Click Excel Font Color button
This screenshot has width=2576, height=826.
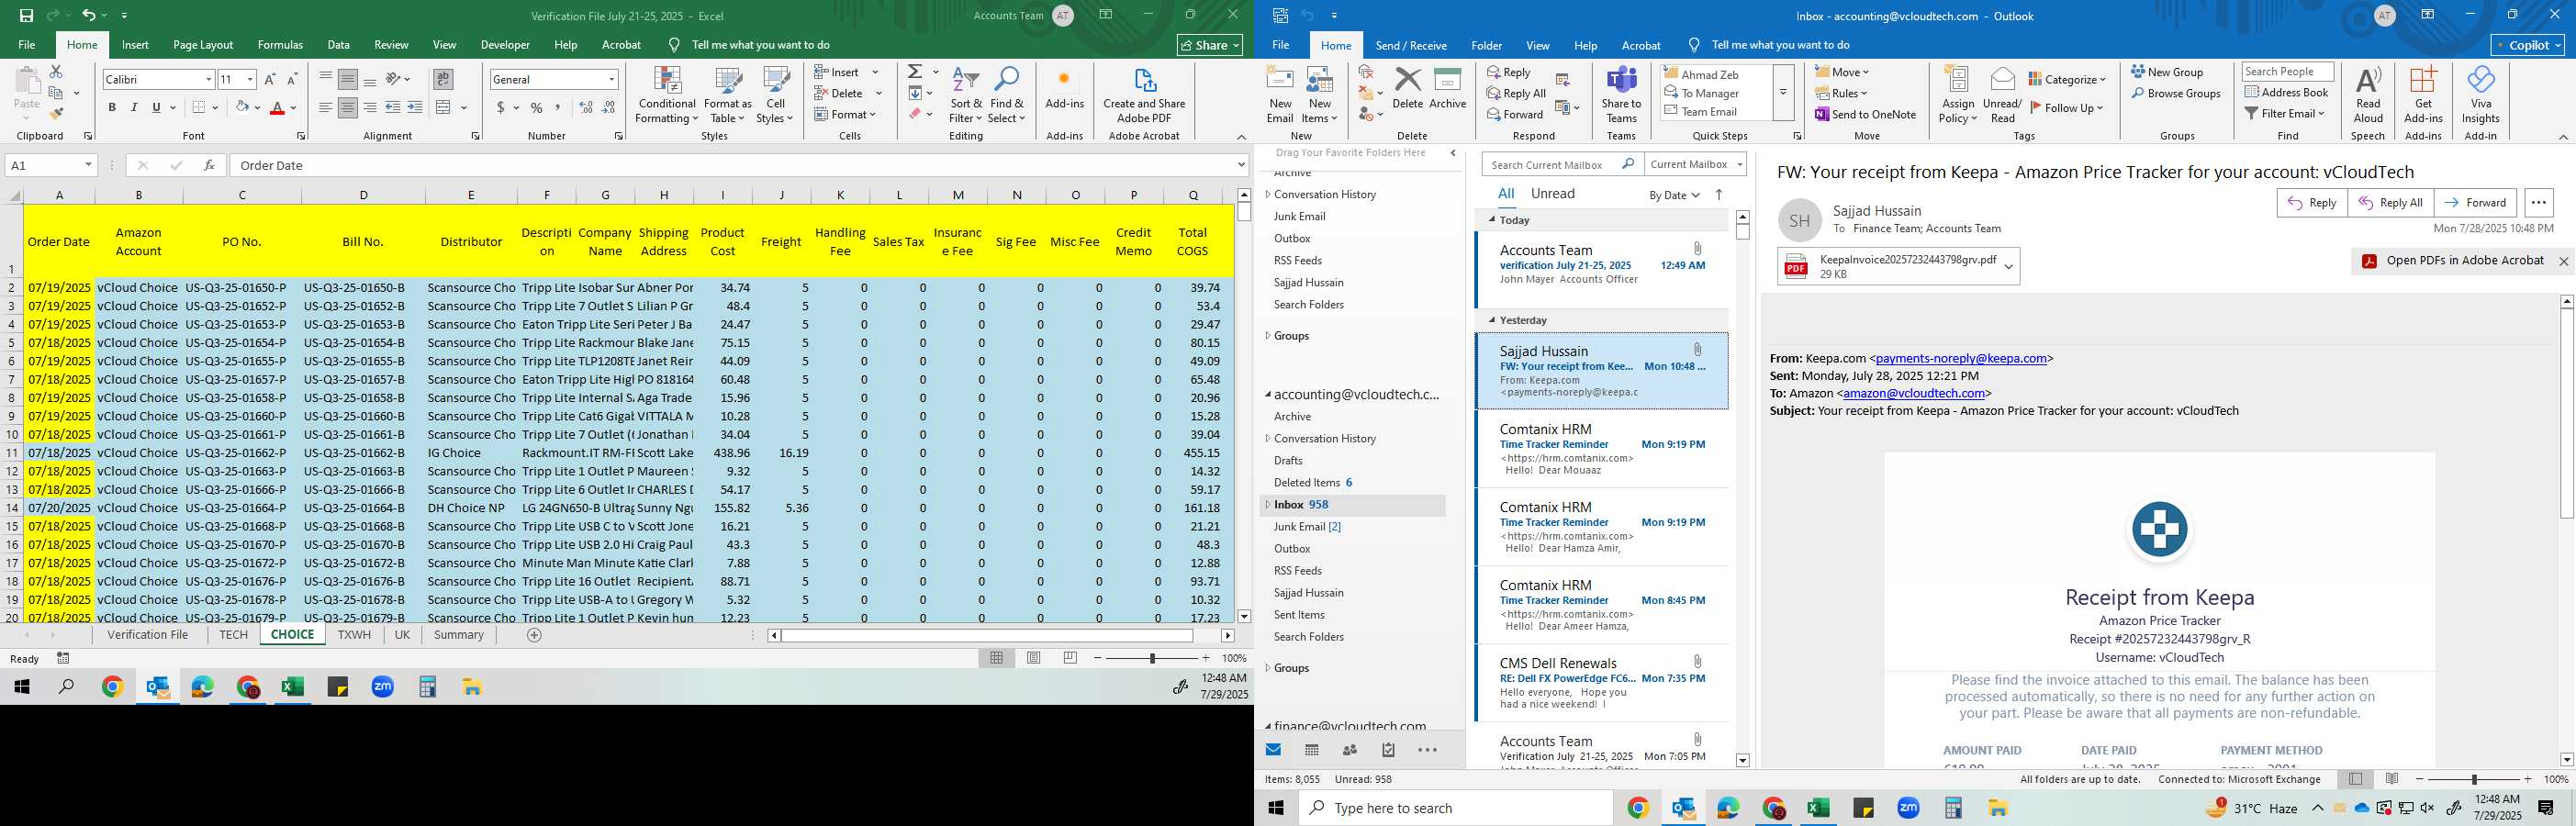(x=277, y=107)
